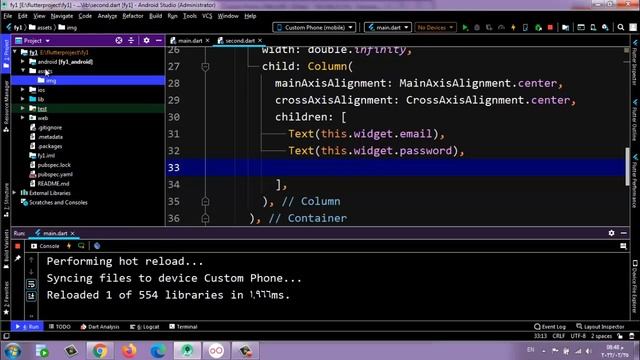The height and width of the screenshot is (360, 640).
Task: Click the Debug bug icon in toolbar
Action: click(477, 27)
